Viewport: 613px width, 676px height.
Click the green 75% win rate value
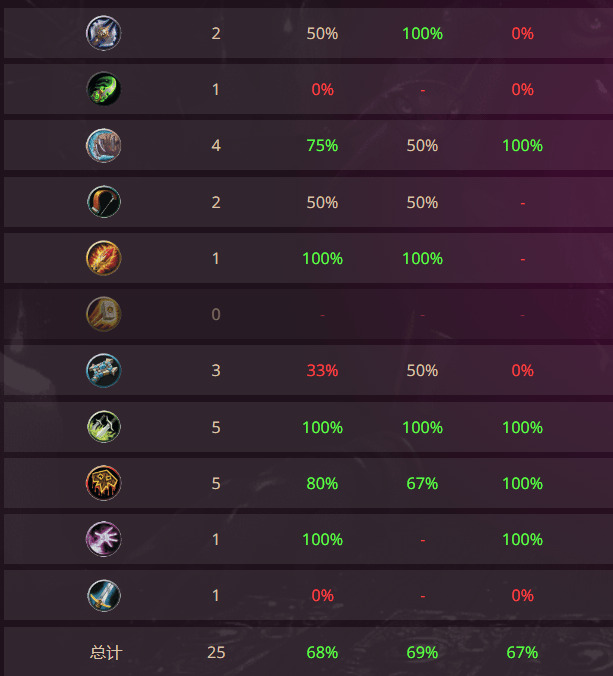click(322, 145)
